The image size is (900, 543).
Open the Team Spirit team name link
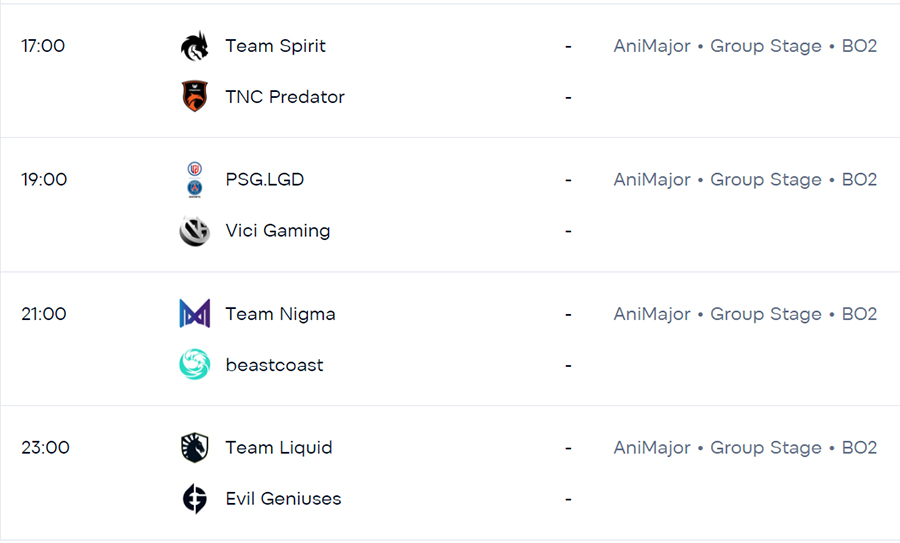click(x=276, y=46)
